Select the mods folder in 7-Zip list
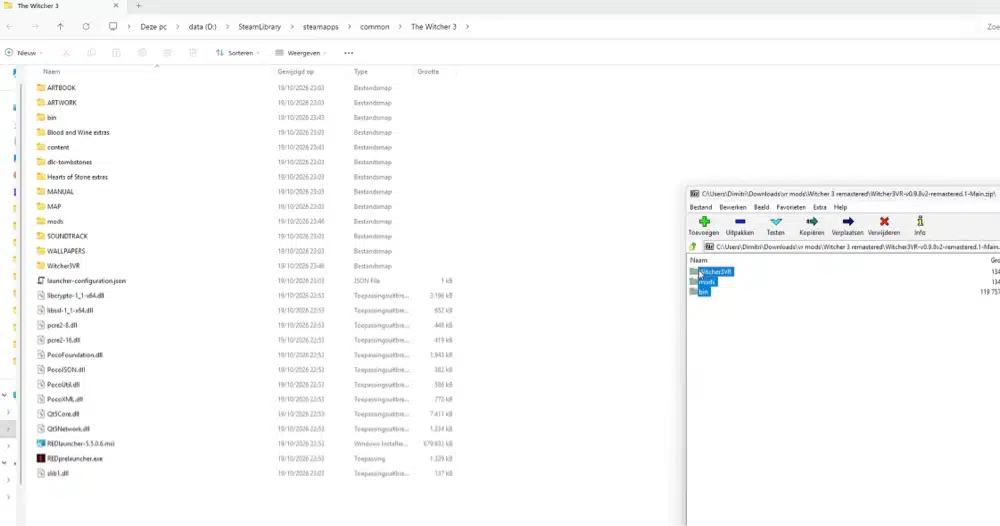 (703, 282)
